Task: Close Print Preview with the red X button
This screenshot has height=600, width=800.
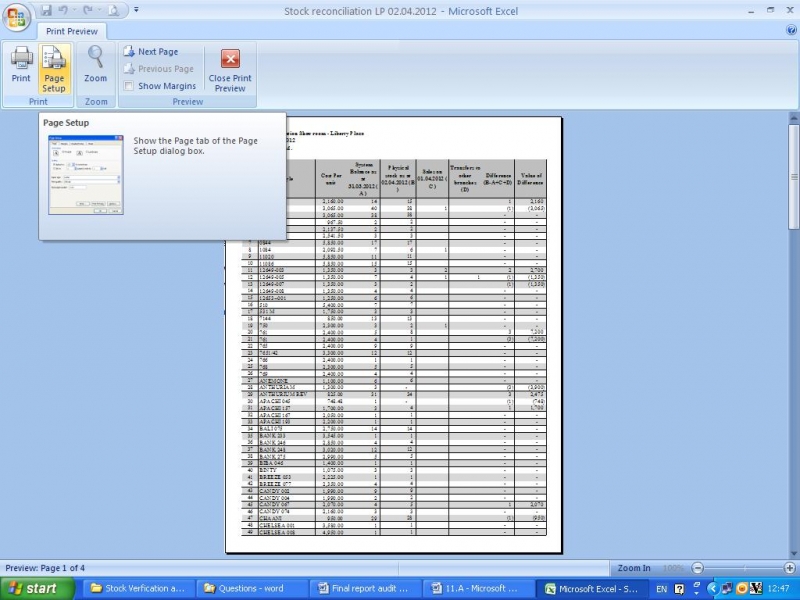Action: coord(230,68)
